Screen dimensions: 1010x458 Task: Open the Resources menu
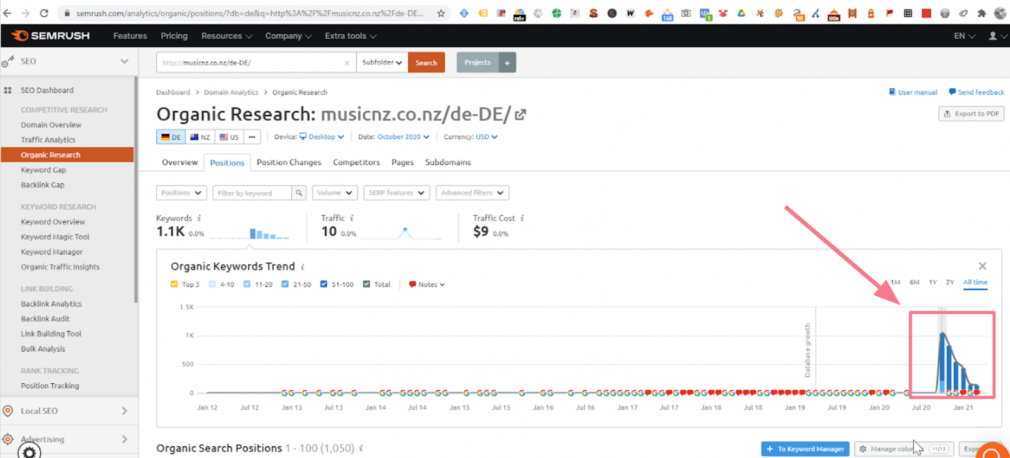pos(227,36)
